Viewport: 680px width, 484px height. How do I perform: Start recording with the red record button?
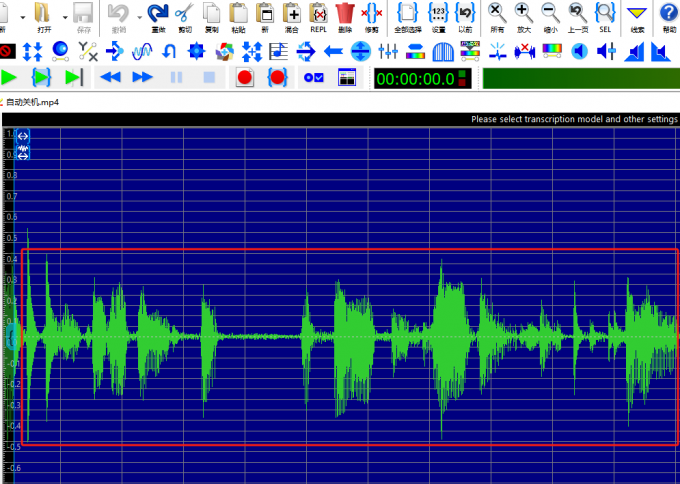coord(244,77)
